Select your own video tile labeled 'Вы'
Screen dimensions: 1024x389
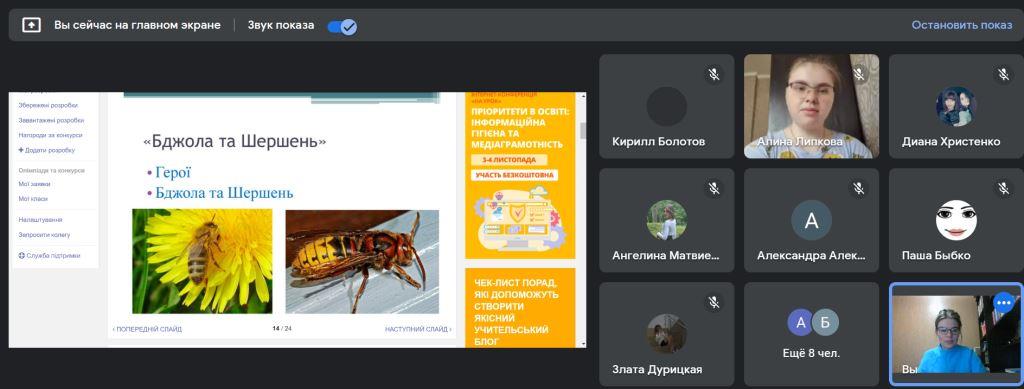click(956, 334)
